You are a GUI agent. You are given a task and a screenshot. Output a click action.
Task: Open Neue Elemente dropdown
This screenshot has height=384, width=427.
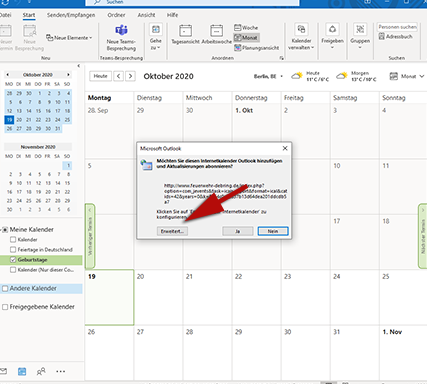click(69, 38)
